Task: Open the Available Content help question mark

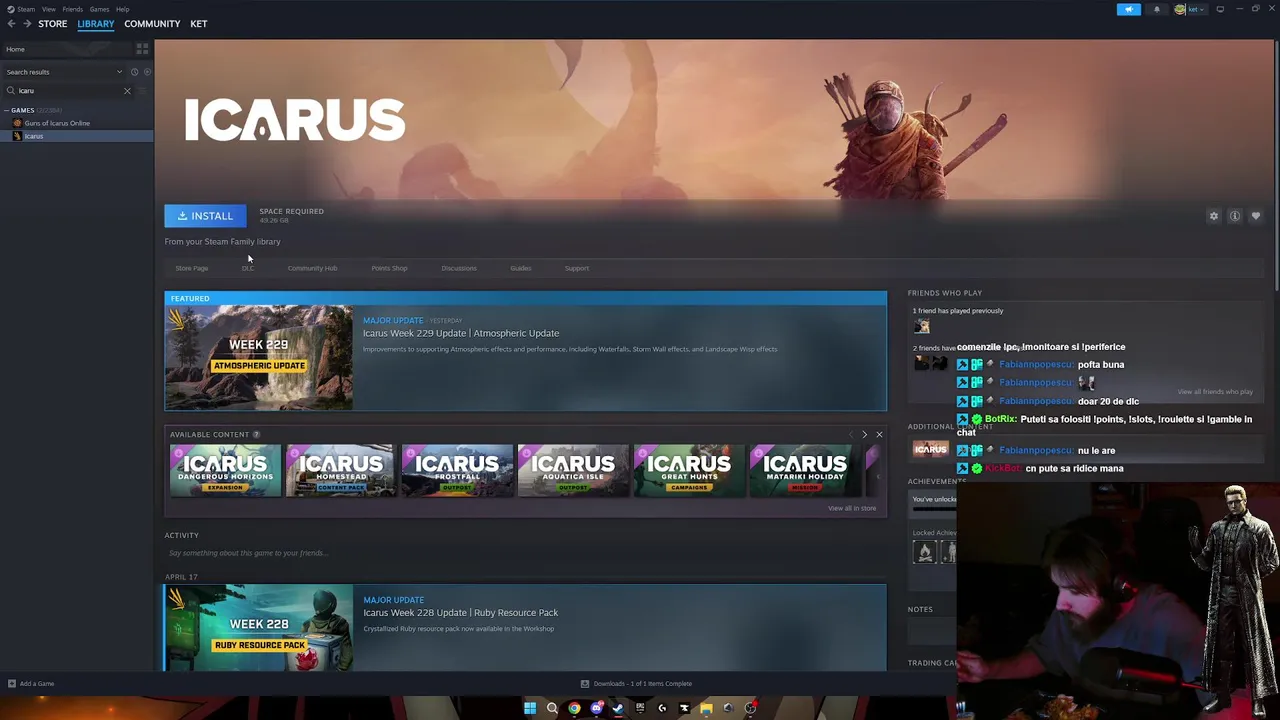Action: point(256,435)
